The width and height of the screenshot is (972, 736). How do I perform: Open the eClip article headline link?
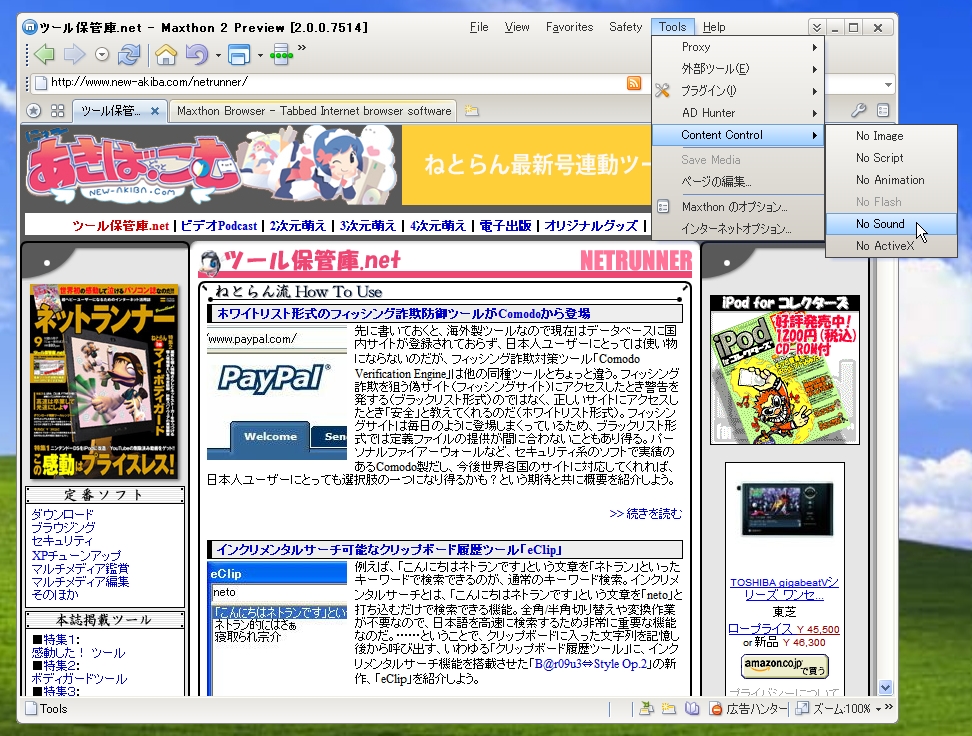(389, 550)
